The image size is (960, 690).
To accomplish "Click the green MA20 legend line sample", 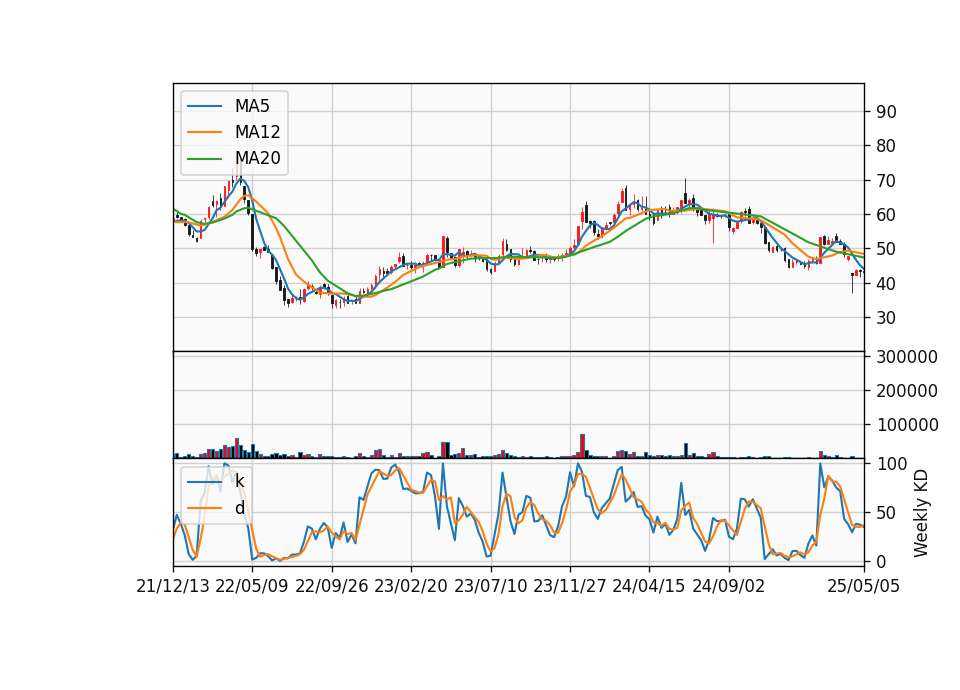I will [x=204, y=159].
